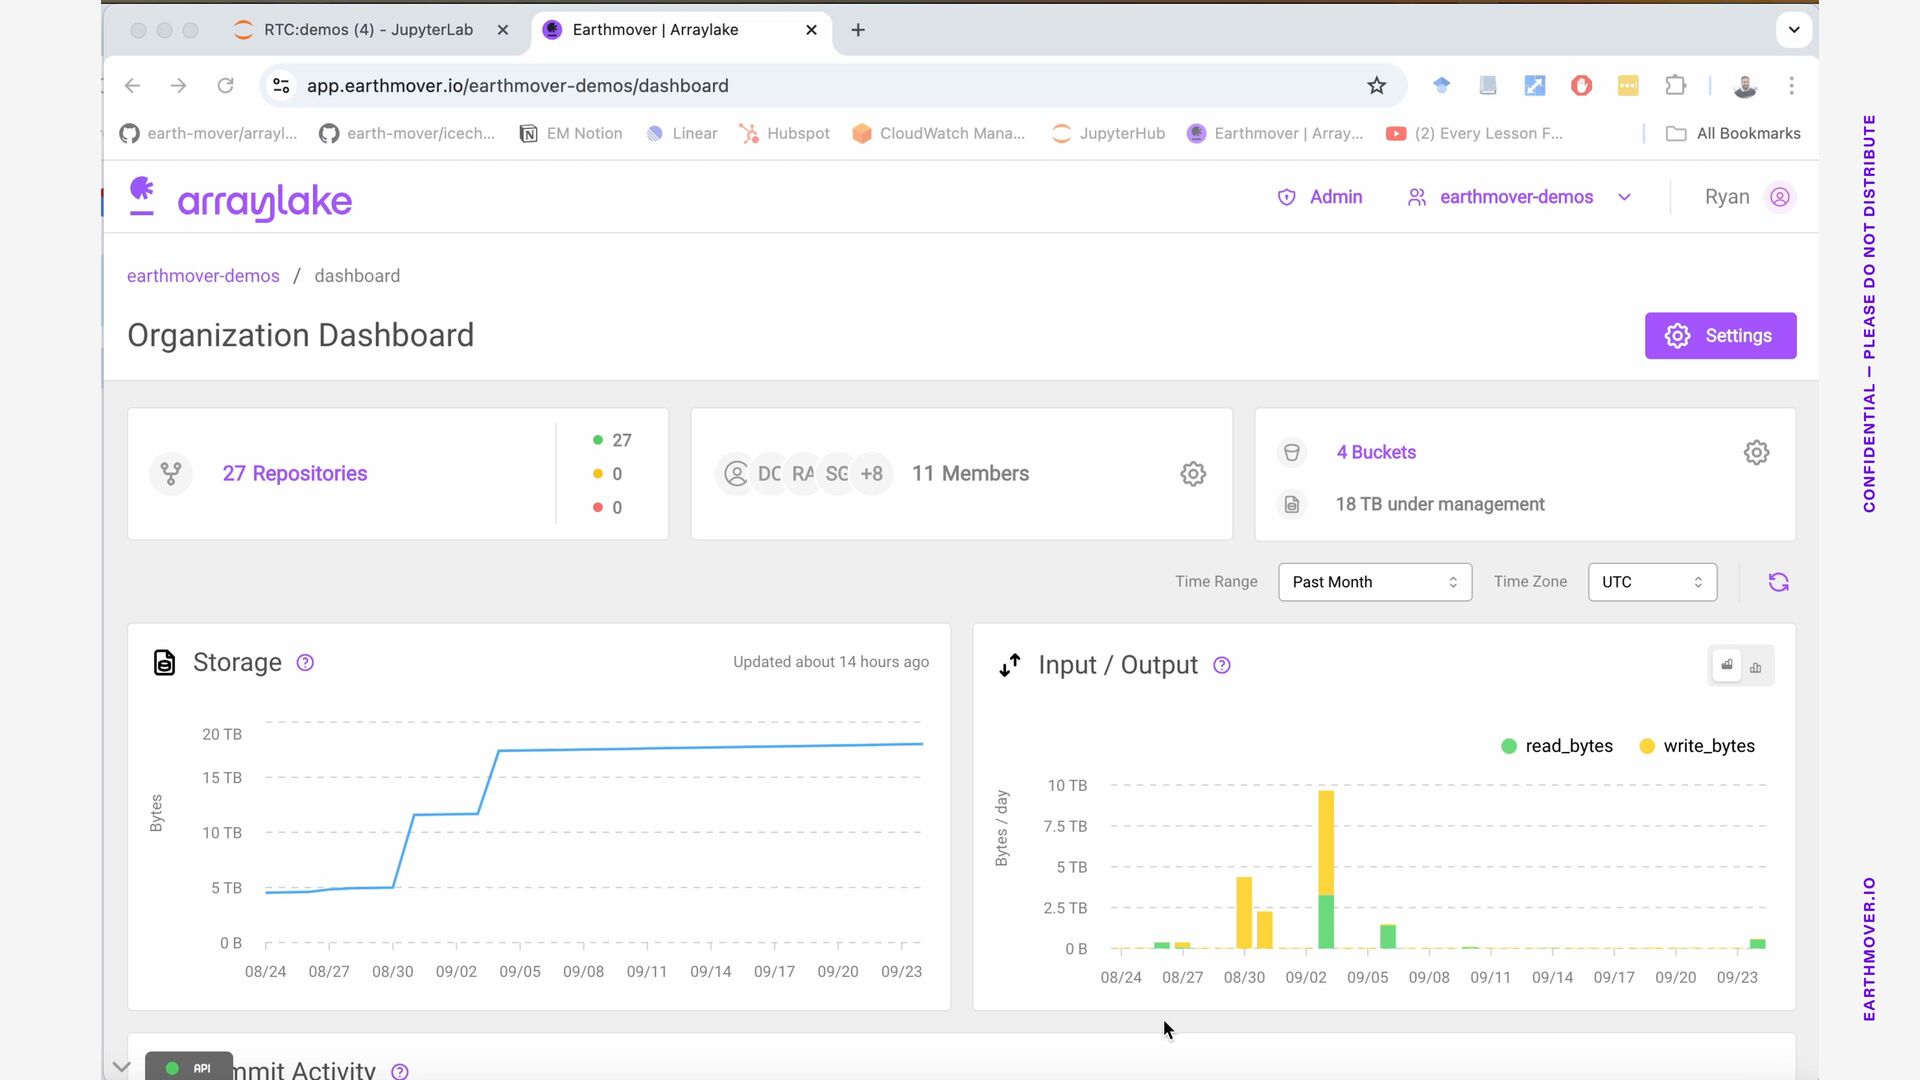Screen dimensions: 1920x1080
Task: Close the RTC:demos JupyterLab tab
Action: pos(503,30)
